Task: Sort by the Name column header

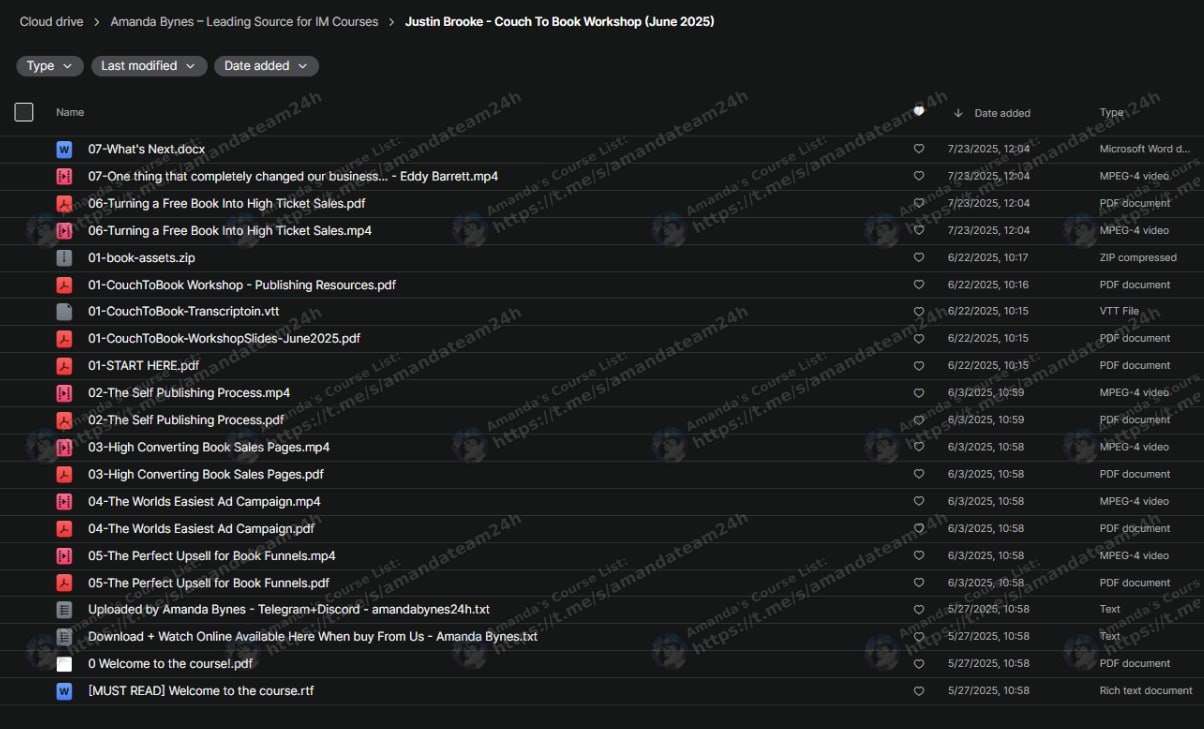Action: point(70,112)
